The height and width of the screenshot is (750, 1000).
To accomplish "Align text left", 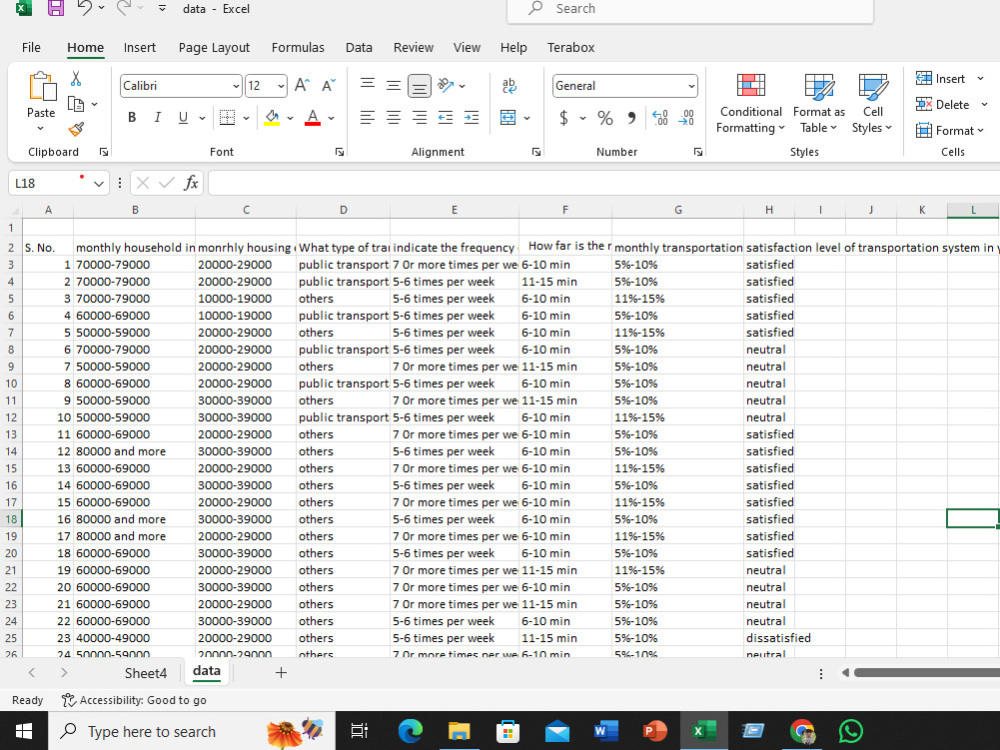I will 367,117.
